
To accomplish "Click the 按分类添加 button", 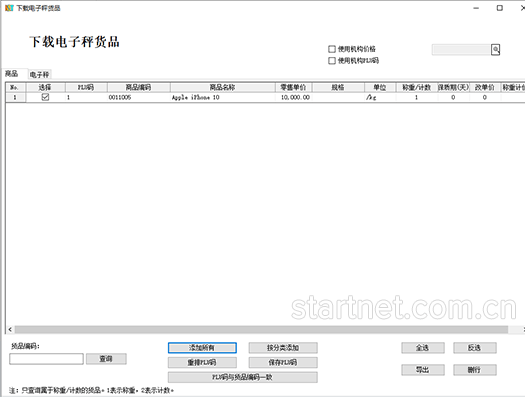I will pyautogui.click(x=283, y=348).
